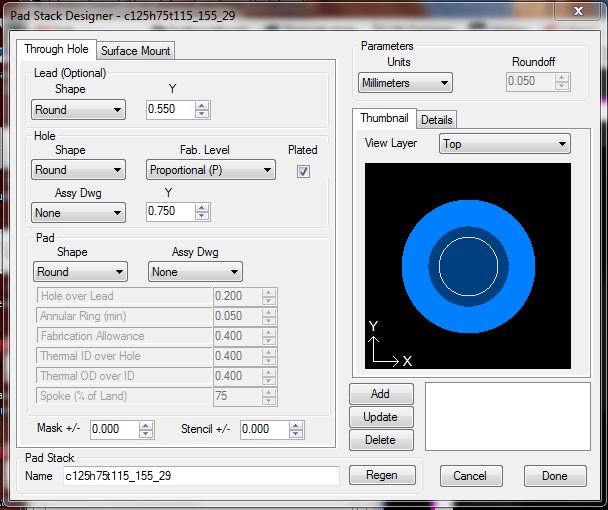Viewport: 608px width, 510px height.
Task: Decrease Hole Y value with down arrow
Action: point(202,215)
